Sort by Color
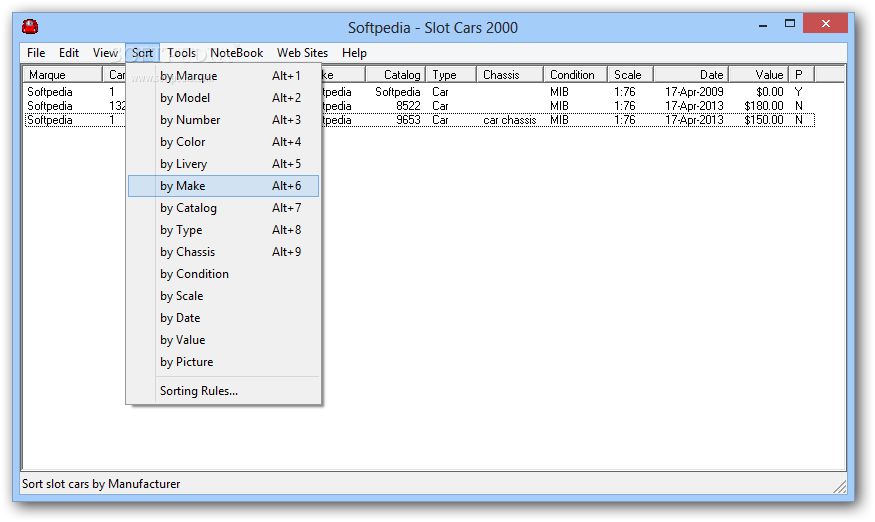 tap(223, 142)
